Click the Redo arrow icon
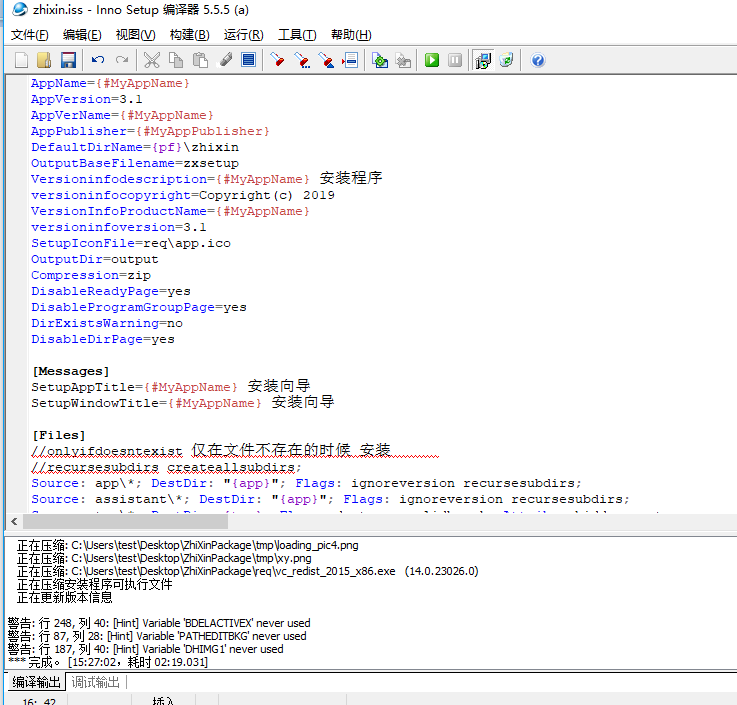The width and height of the screenshot is (737, 705). pyautogui.click(x=122, y=60)
